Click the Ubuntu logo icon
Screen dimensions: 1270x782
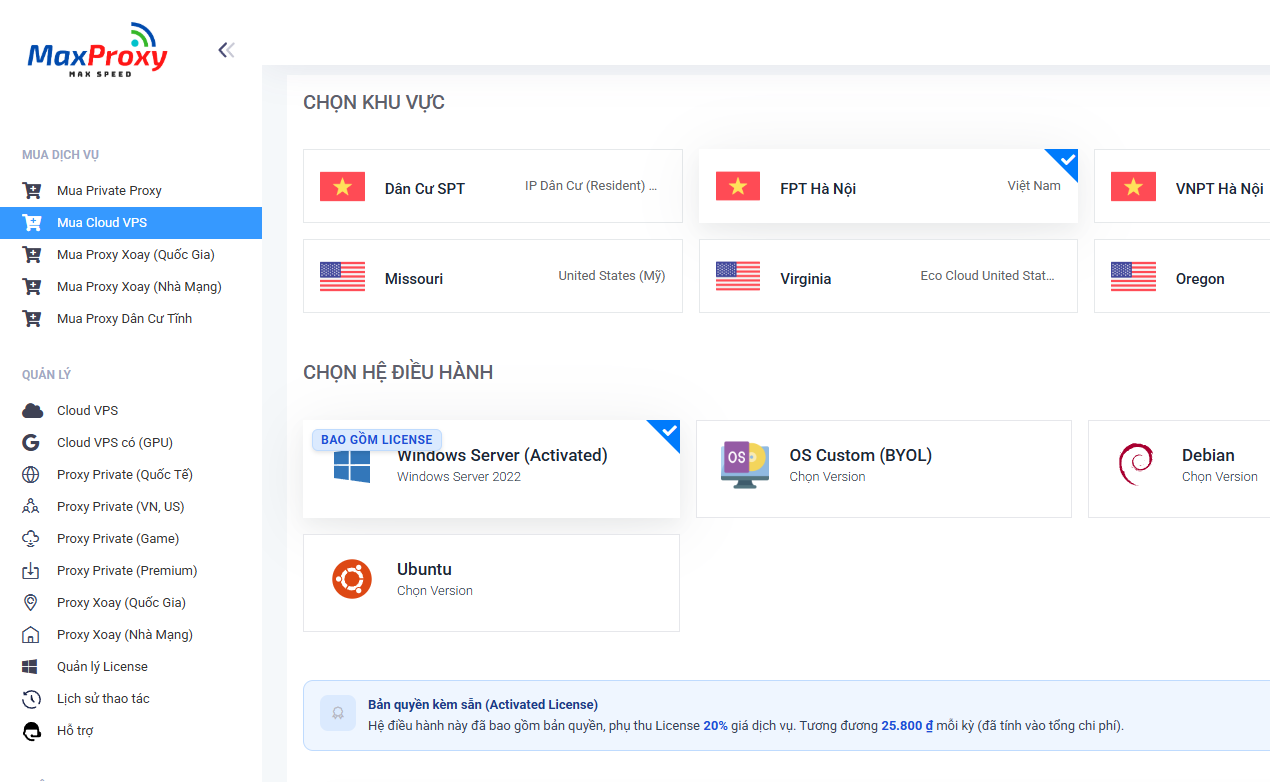click(x=352, y=579)
